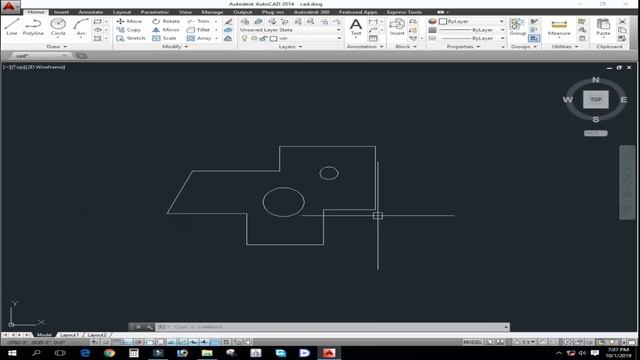Viewport: 640px width, 360px height.
Task: Switch to the View ribbon tab
Action: [x=185, y=12]
